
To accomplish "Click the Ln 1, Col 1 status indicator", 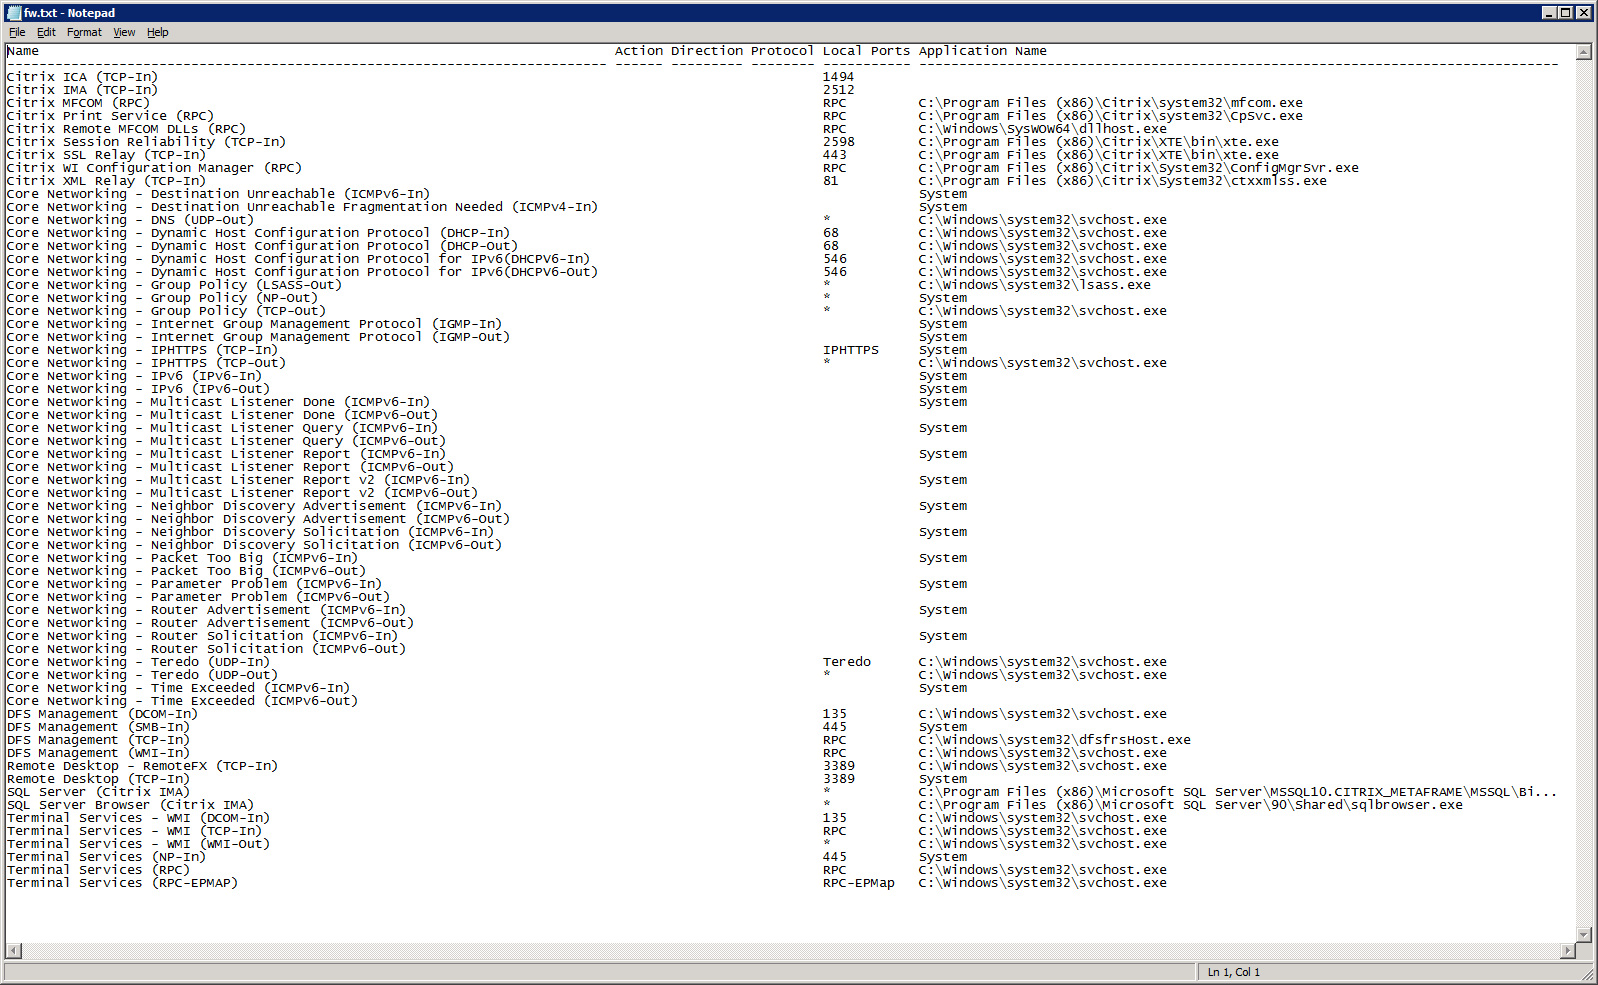I will coord(1233,972).
